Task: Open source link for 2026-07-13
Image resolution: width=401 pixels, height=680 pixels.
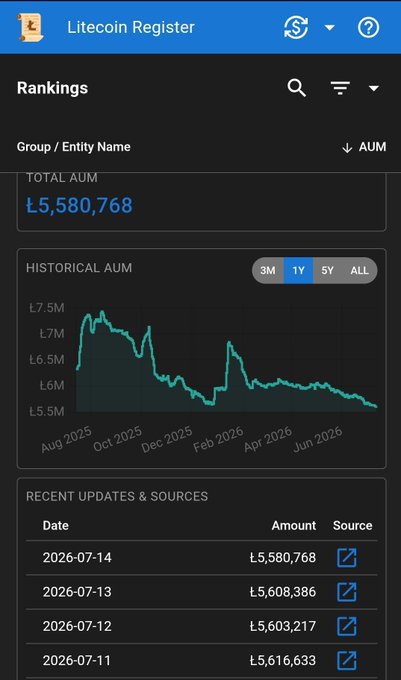Action: tap(347, 592)
